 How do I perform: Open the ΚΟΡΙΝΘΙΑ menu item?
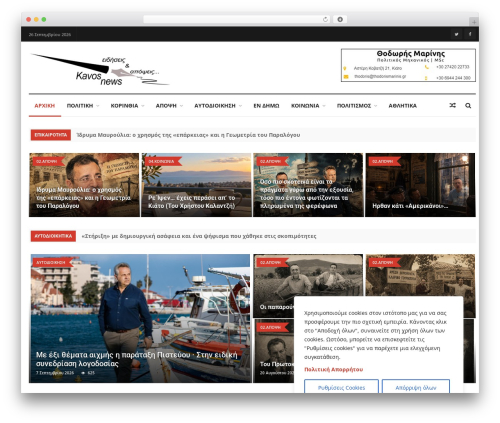(x=124, y=106)
